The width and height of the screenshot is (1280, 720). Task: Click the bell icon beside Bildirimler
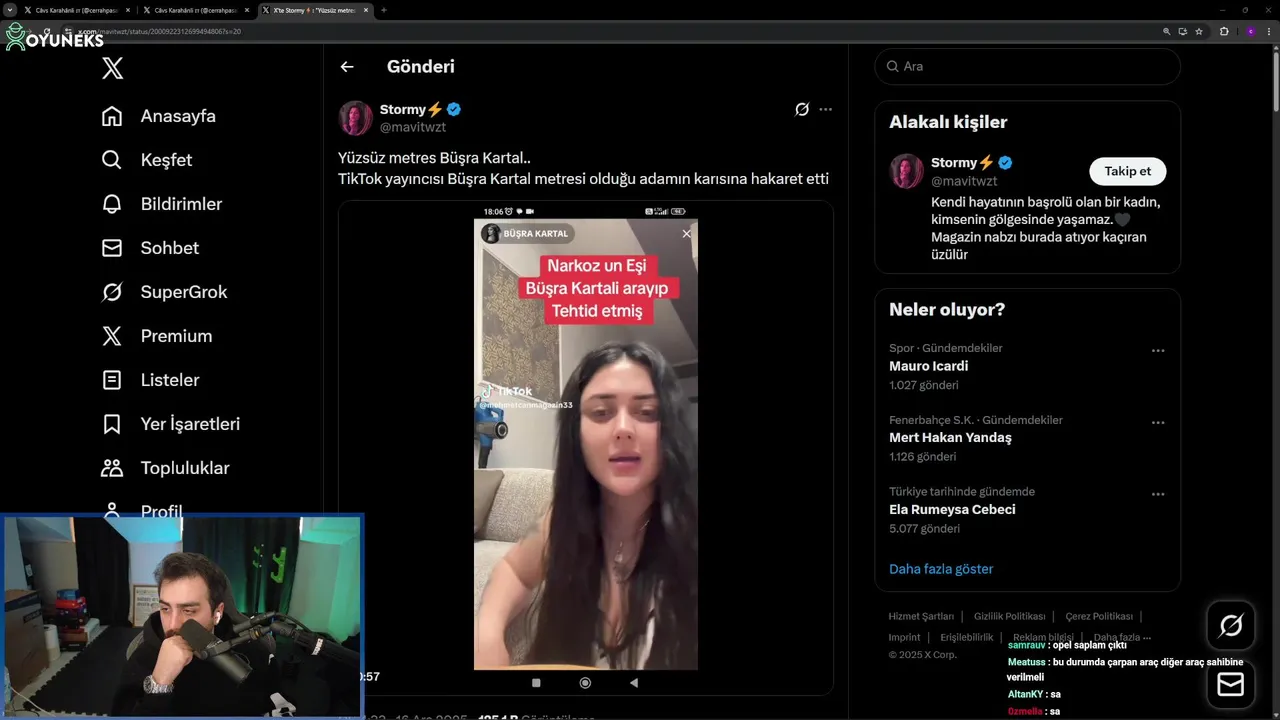pos(112,204)
